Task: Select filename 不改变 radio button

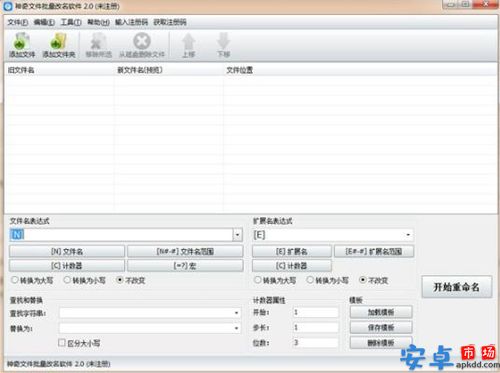Action: click(x=120, y=280)
